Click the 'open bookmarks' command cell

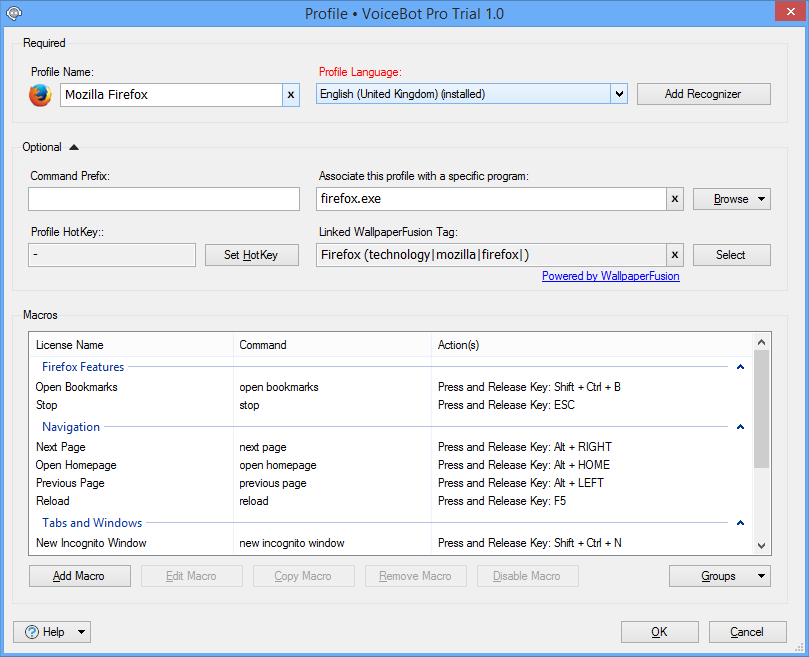pos(279,387)
